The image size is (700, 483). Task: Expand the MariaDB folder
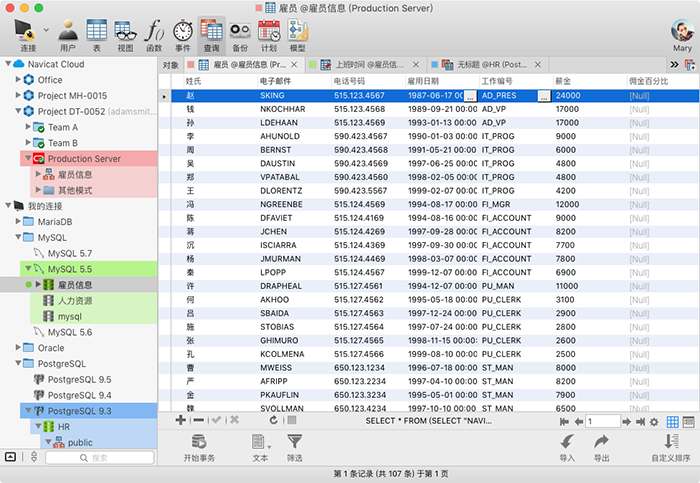tap(18, 221)
